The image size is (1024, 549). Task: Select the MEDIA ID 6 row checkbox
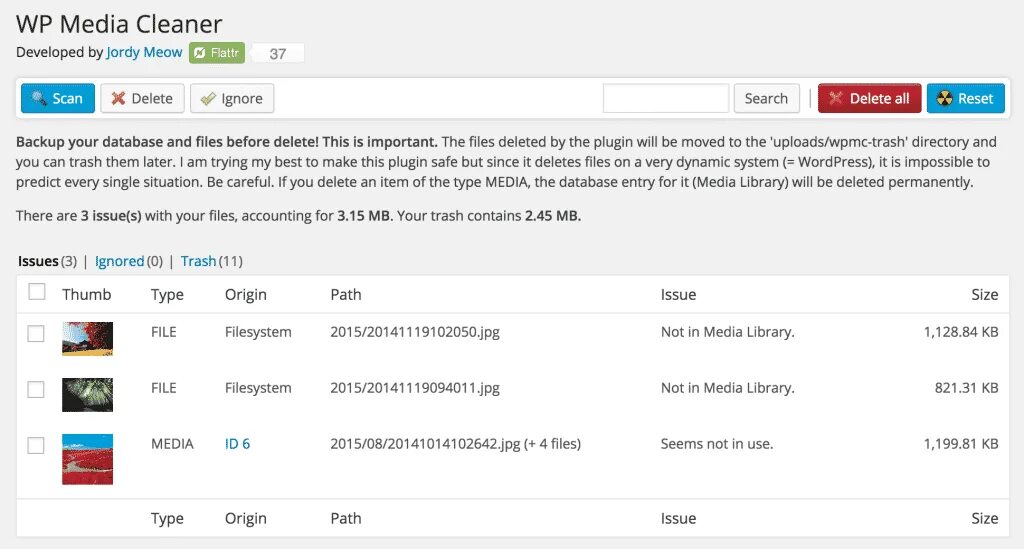point(36,445)
